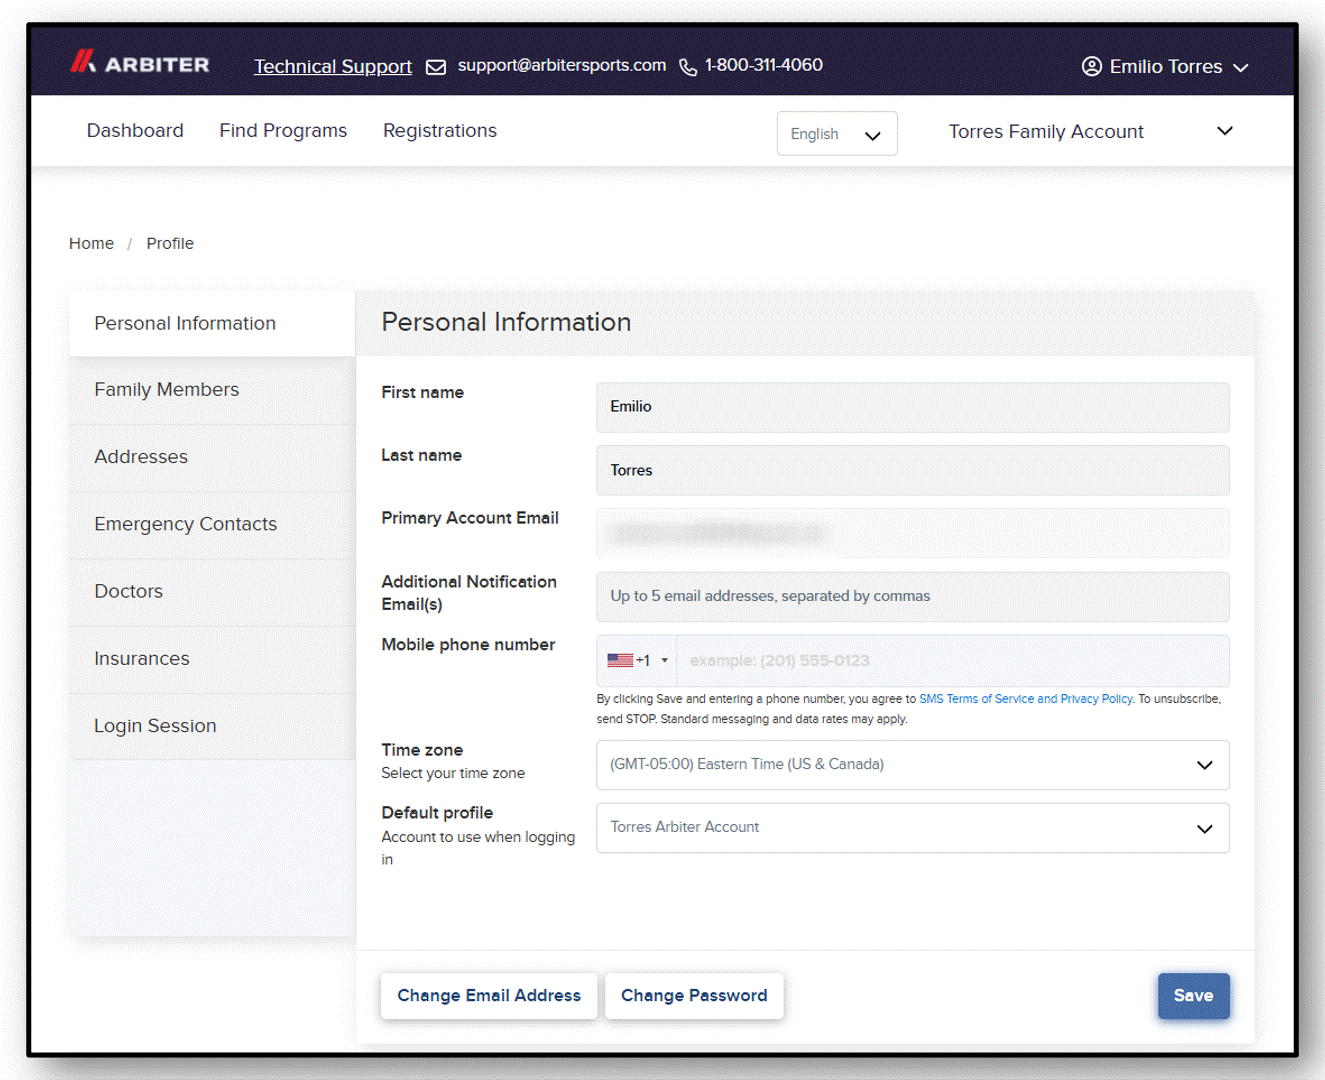
Task: Click the Arbiter logo
Action: tap(139, 63)
